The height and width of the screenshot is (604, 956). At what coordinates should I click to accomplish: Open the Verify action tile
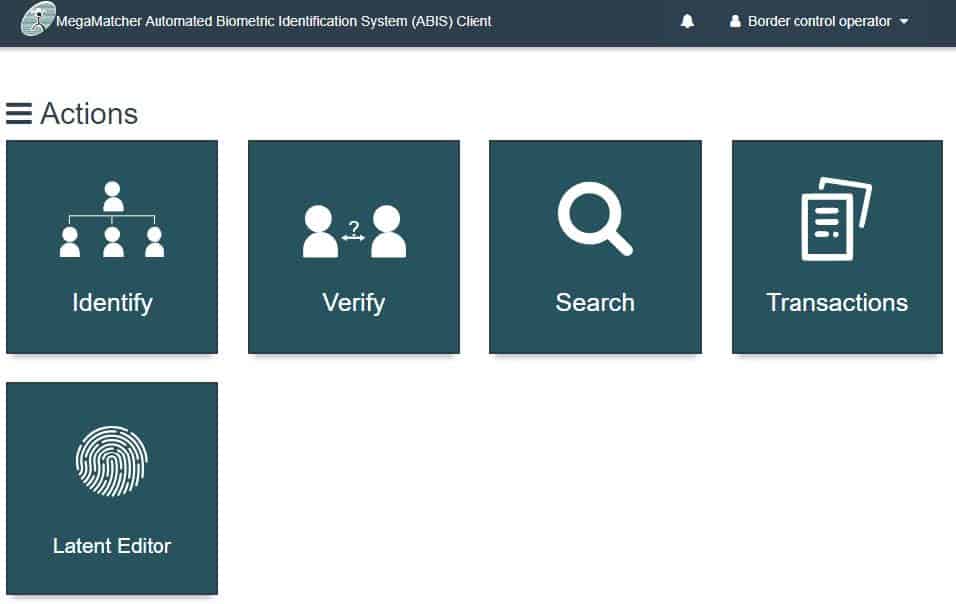354,247
